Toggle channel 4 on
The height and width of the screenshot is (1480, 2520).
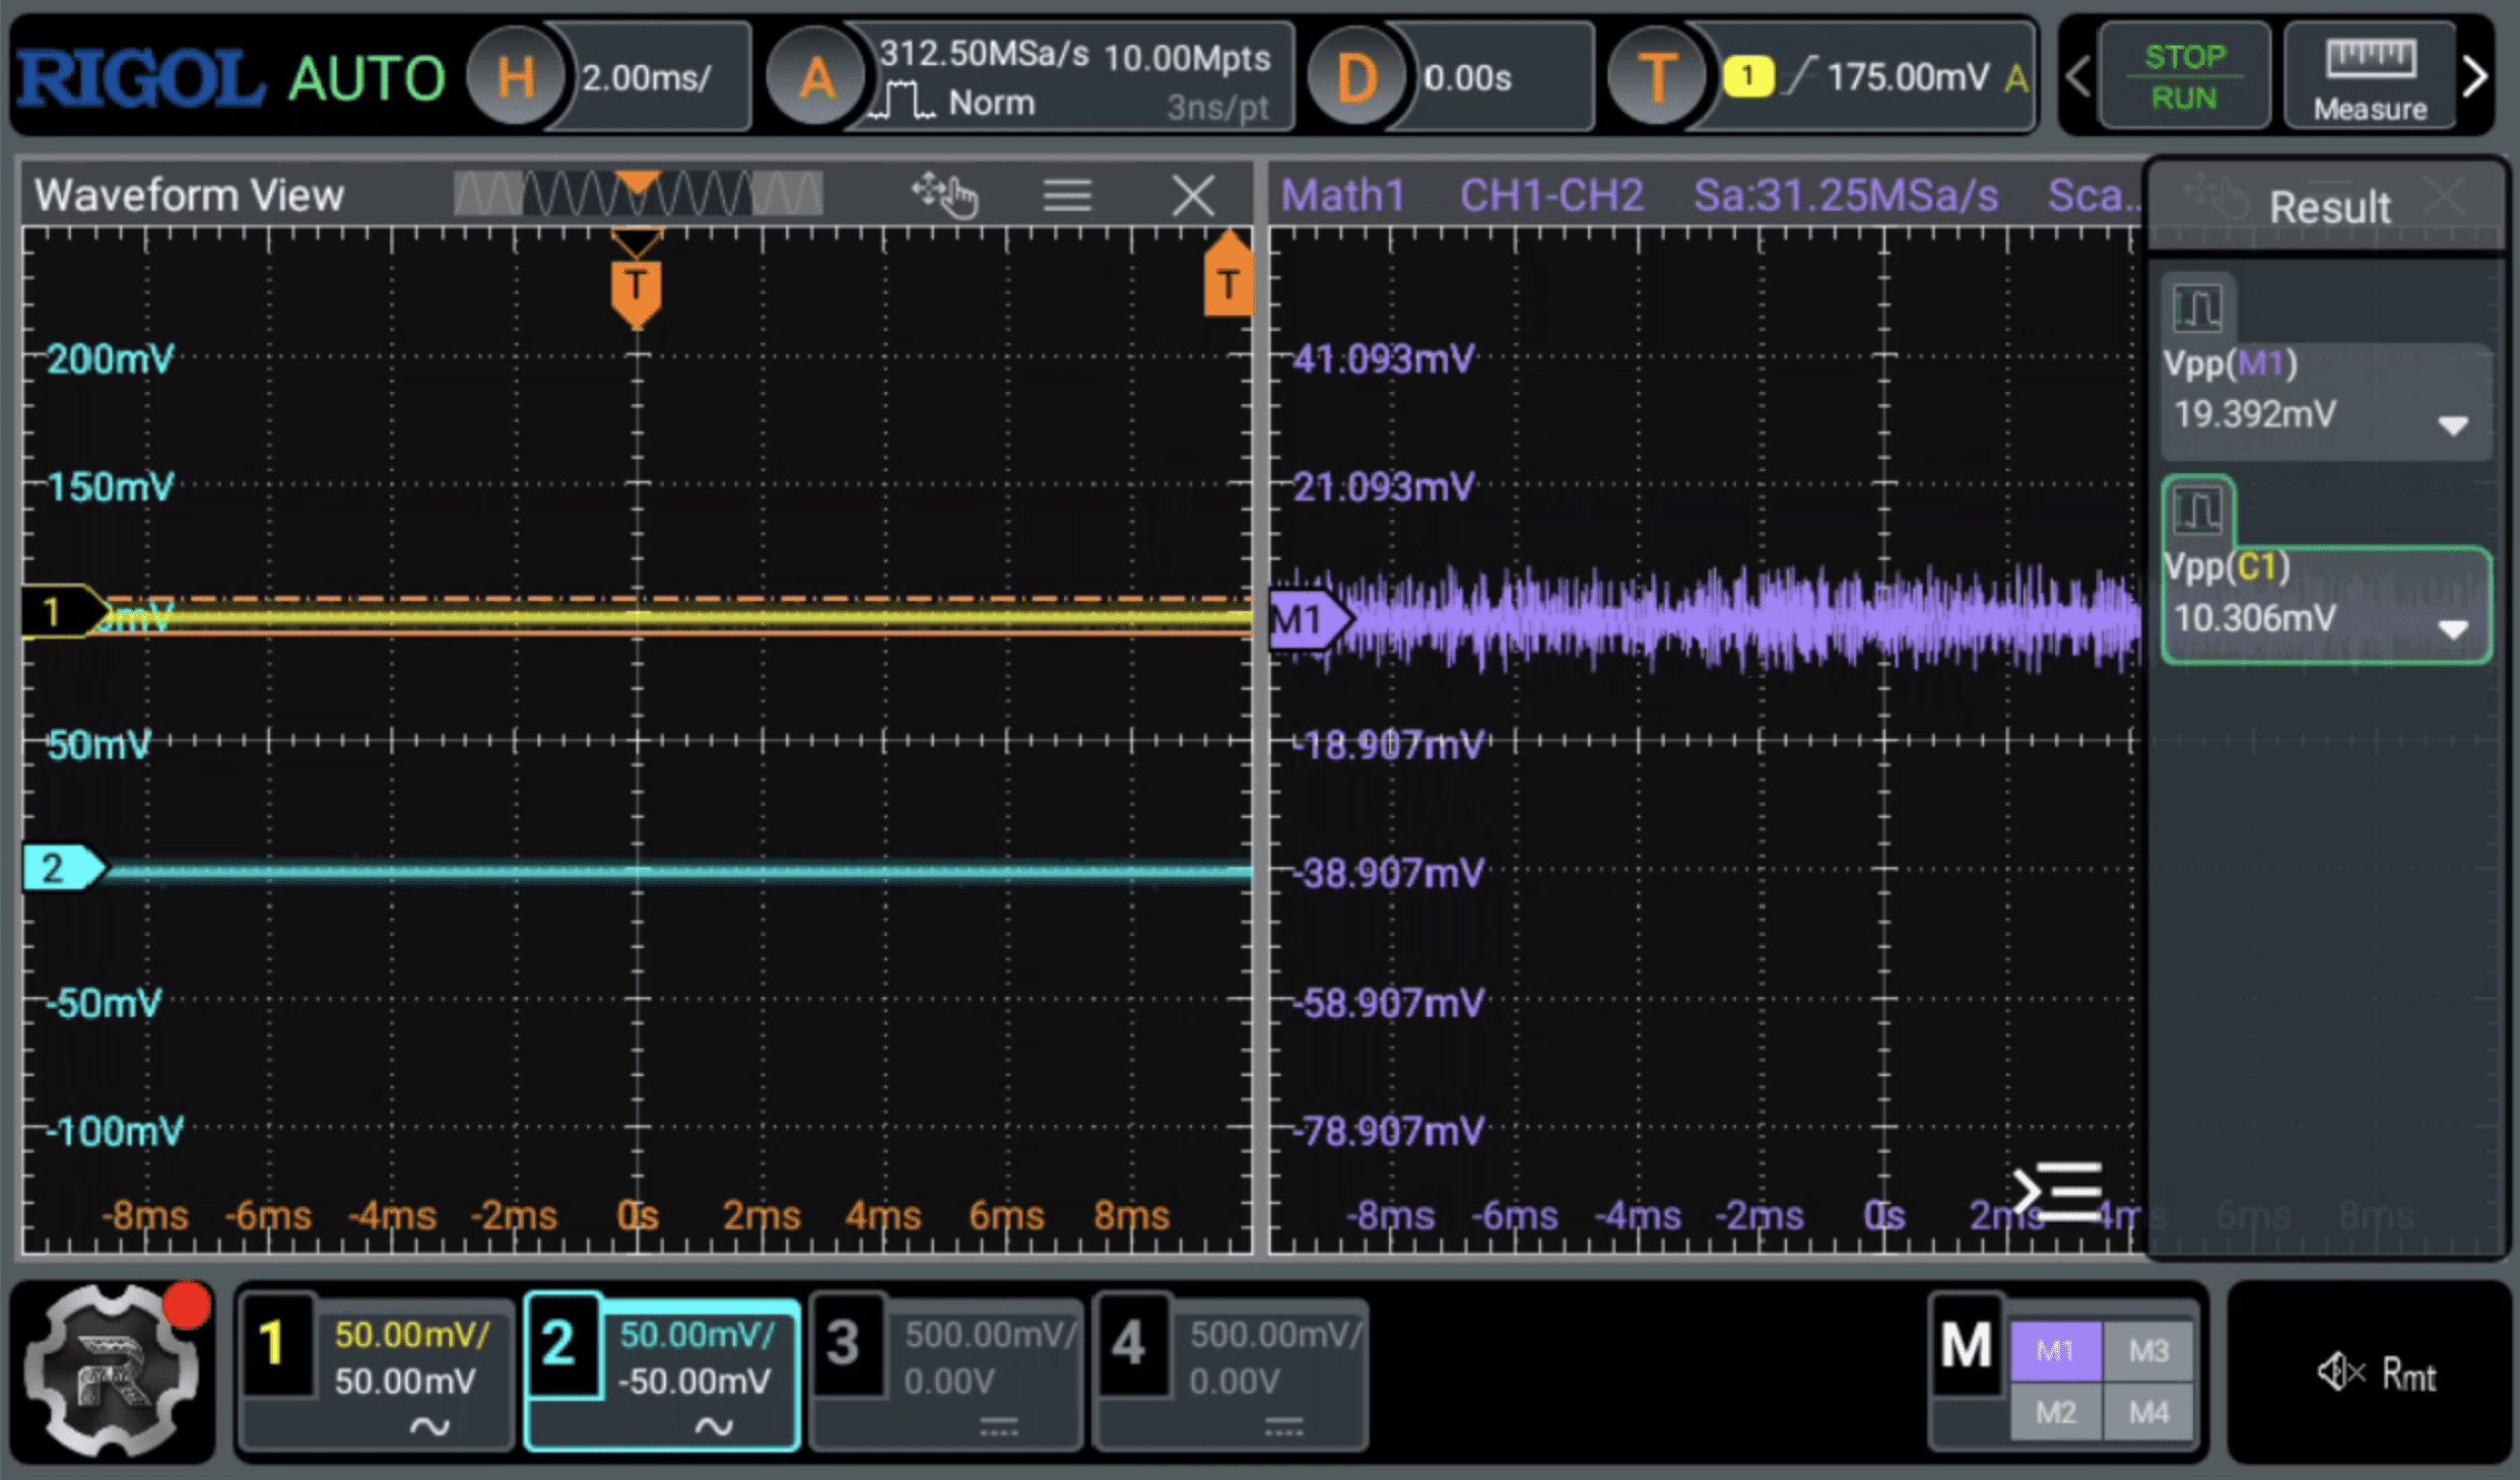(x=1131, y=1343)
